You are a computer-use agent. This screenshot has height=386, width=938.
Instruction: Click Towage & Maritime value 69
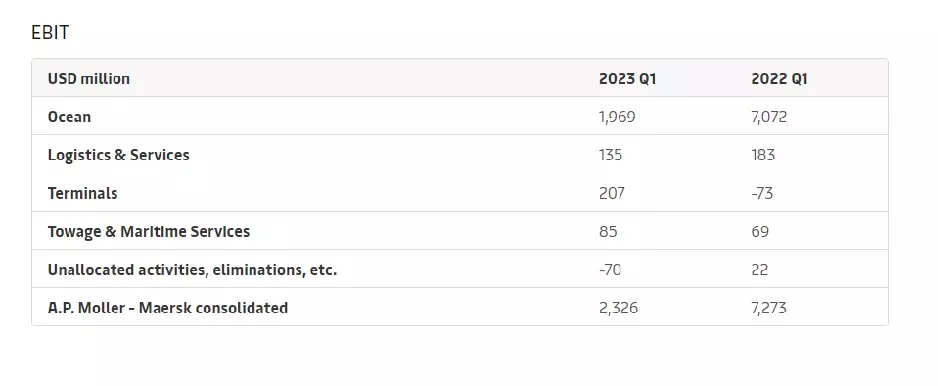pos(760,232)
